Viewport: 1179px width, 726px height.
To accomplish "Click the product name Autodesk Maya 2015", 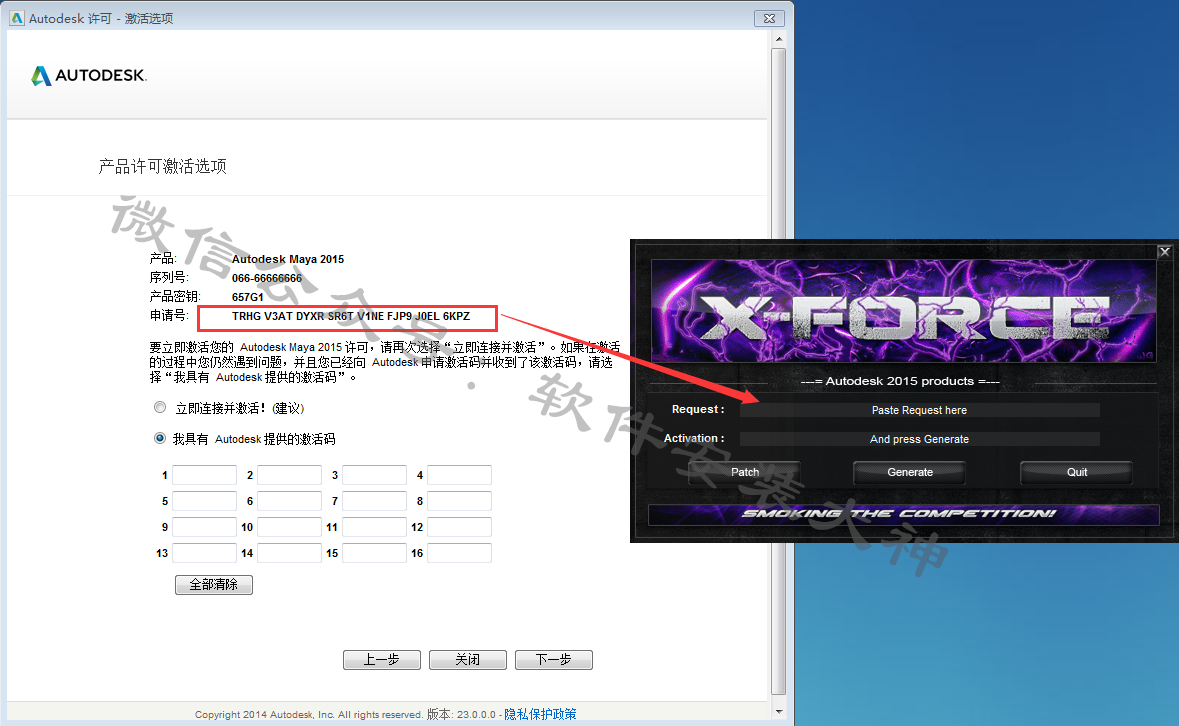I will click(288, 259).
